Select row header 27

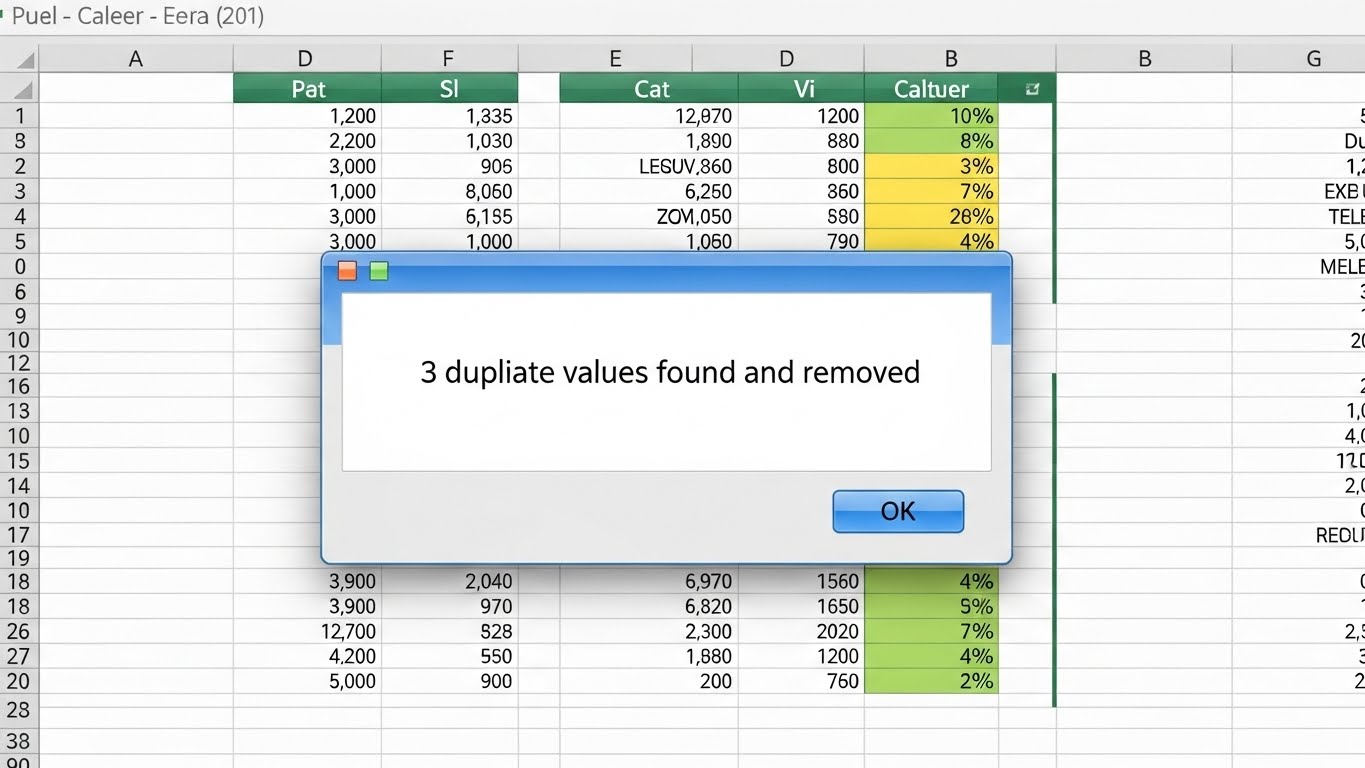coord(20,656)
